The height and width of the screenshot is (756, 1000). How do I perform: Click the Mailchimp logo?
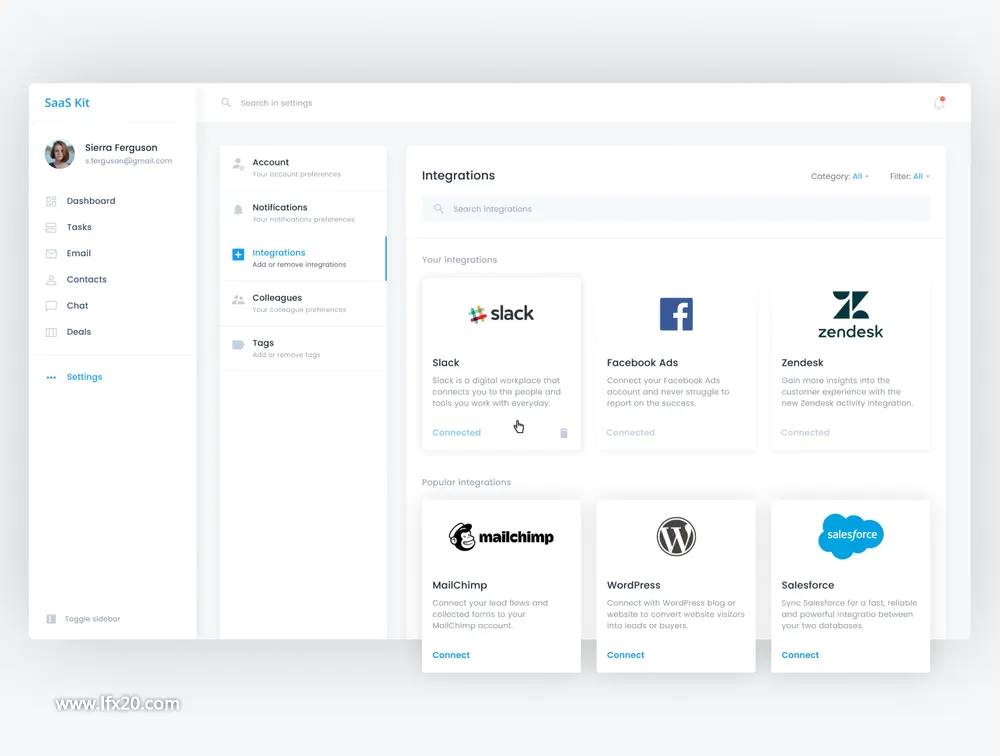click(x=501, y=537)
